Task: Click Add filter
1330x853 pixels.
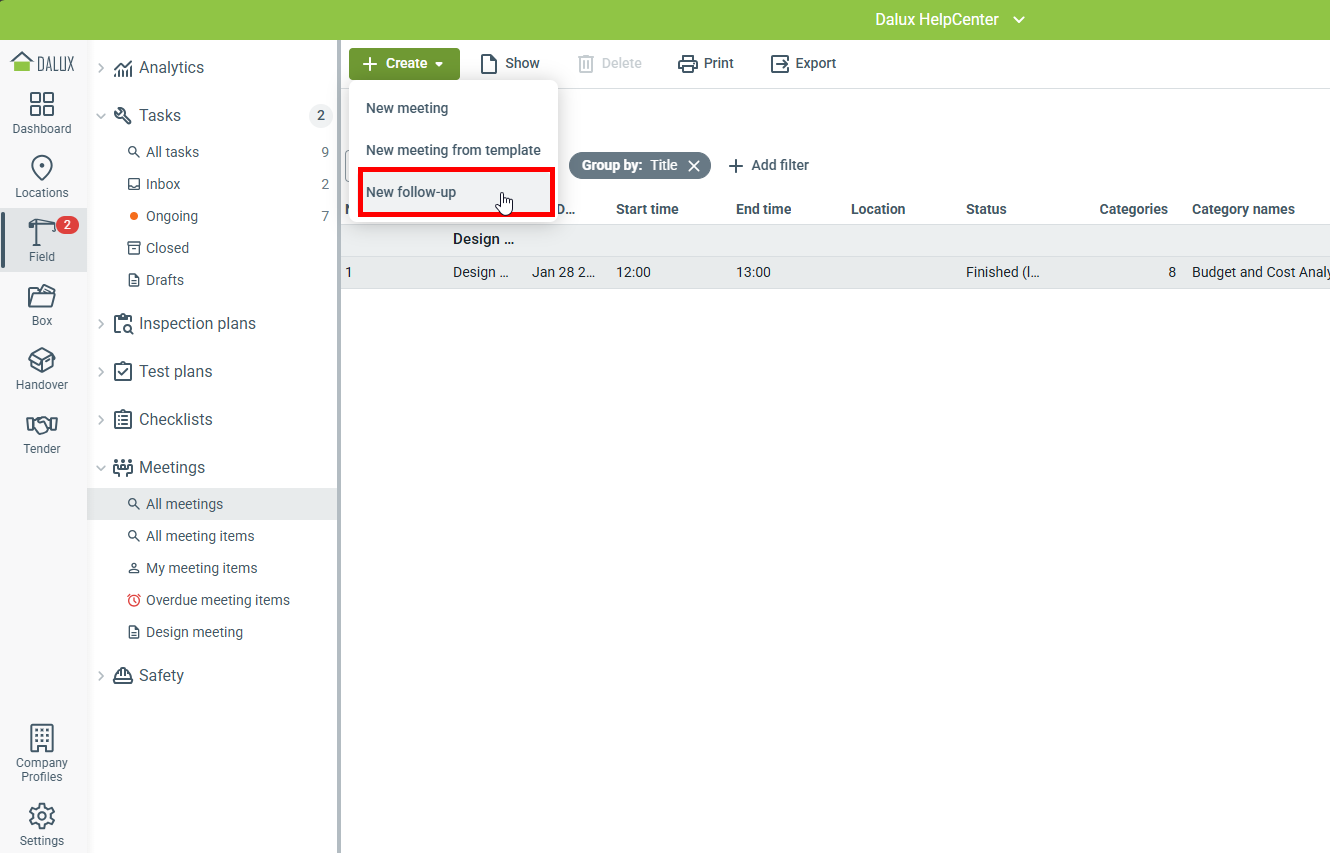Action: pos(768,166)
